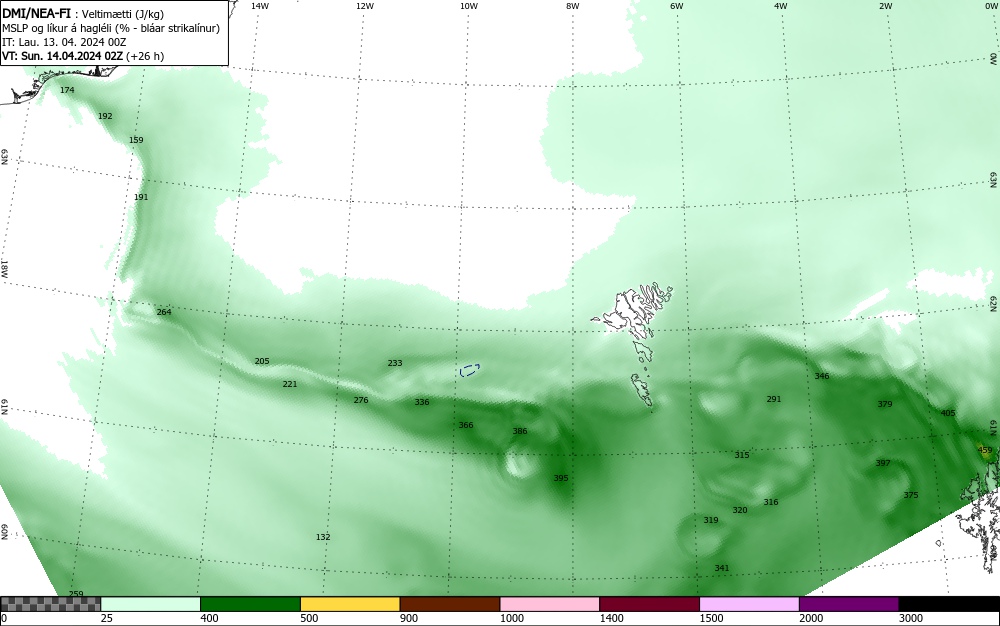Image resolution: width=1000 pixels, height=626 pixels.
Task: Pick the maroon 1400–1500 legend swatch
Action: 649,604
